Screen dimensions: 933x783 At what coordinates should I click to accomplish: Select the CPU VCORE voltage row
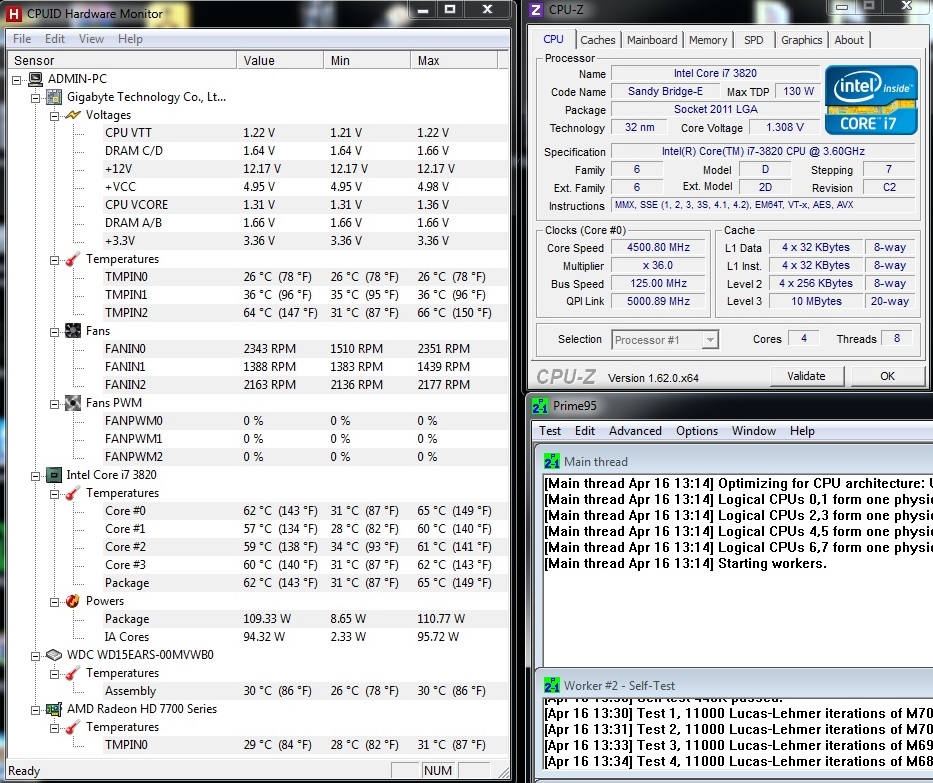306,205
